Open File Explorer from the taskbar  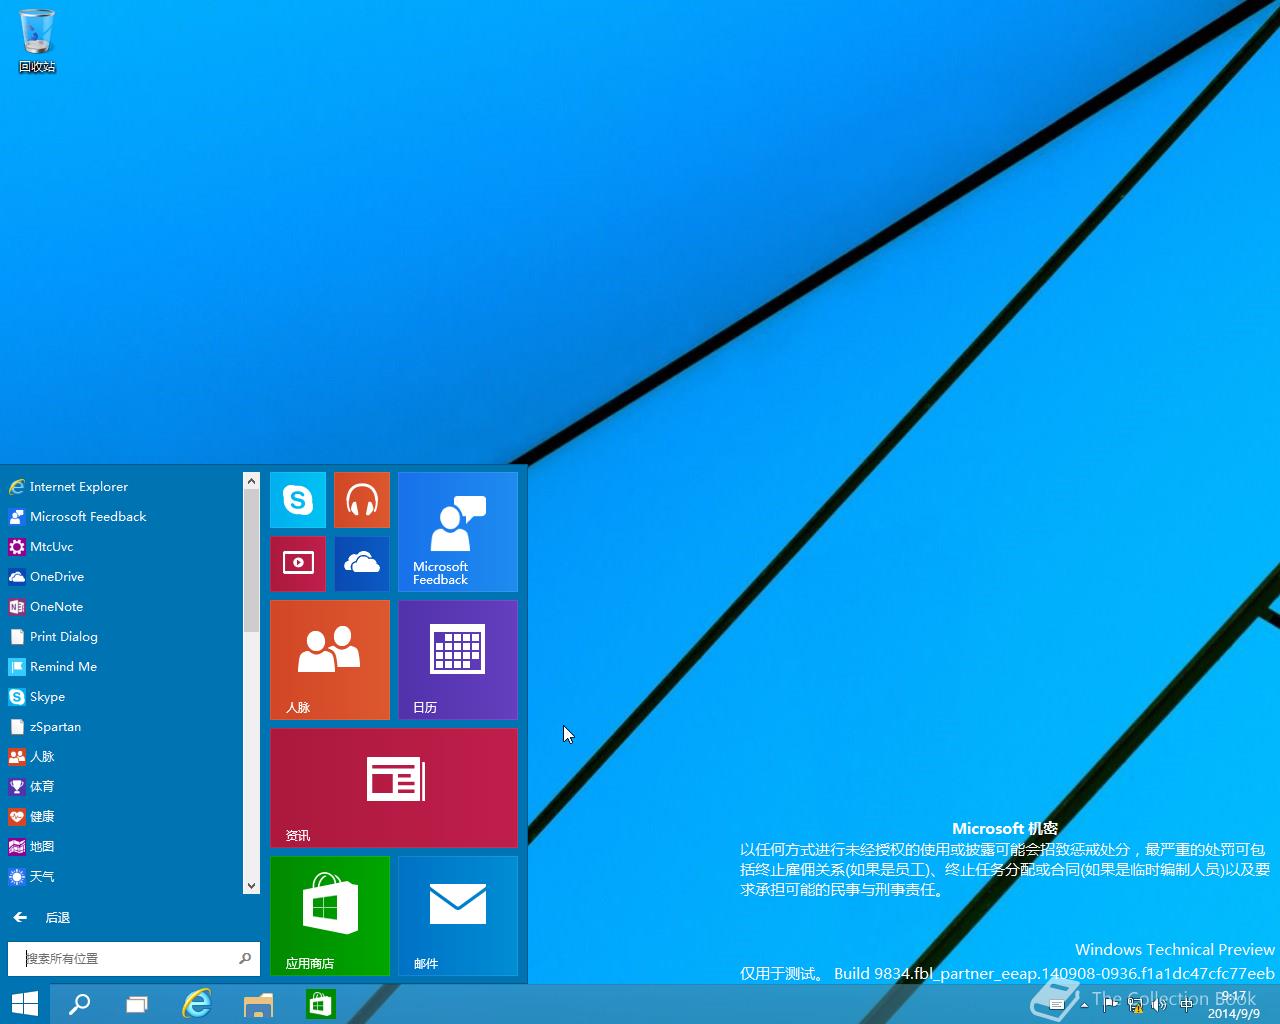click(258, 1004)
